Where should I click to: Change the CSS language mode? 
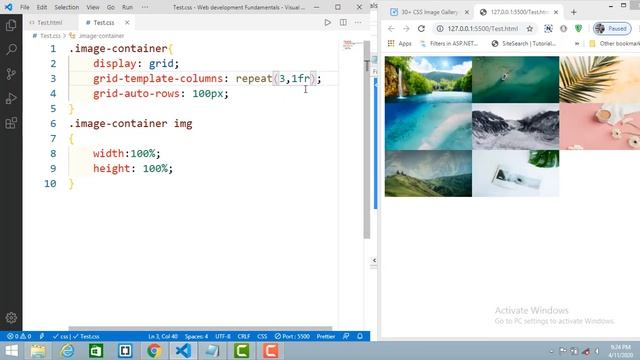tap(262, 336)
